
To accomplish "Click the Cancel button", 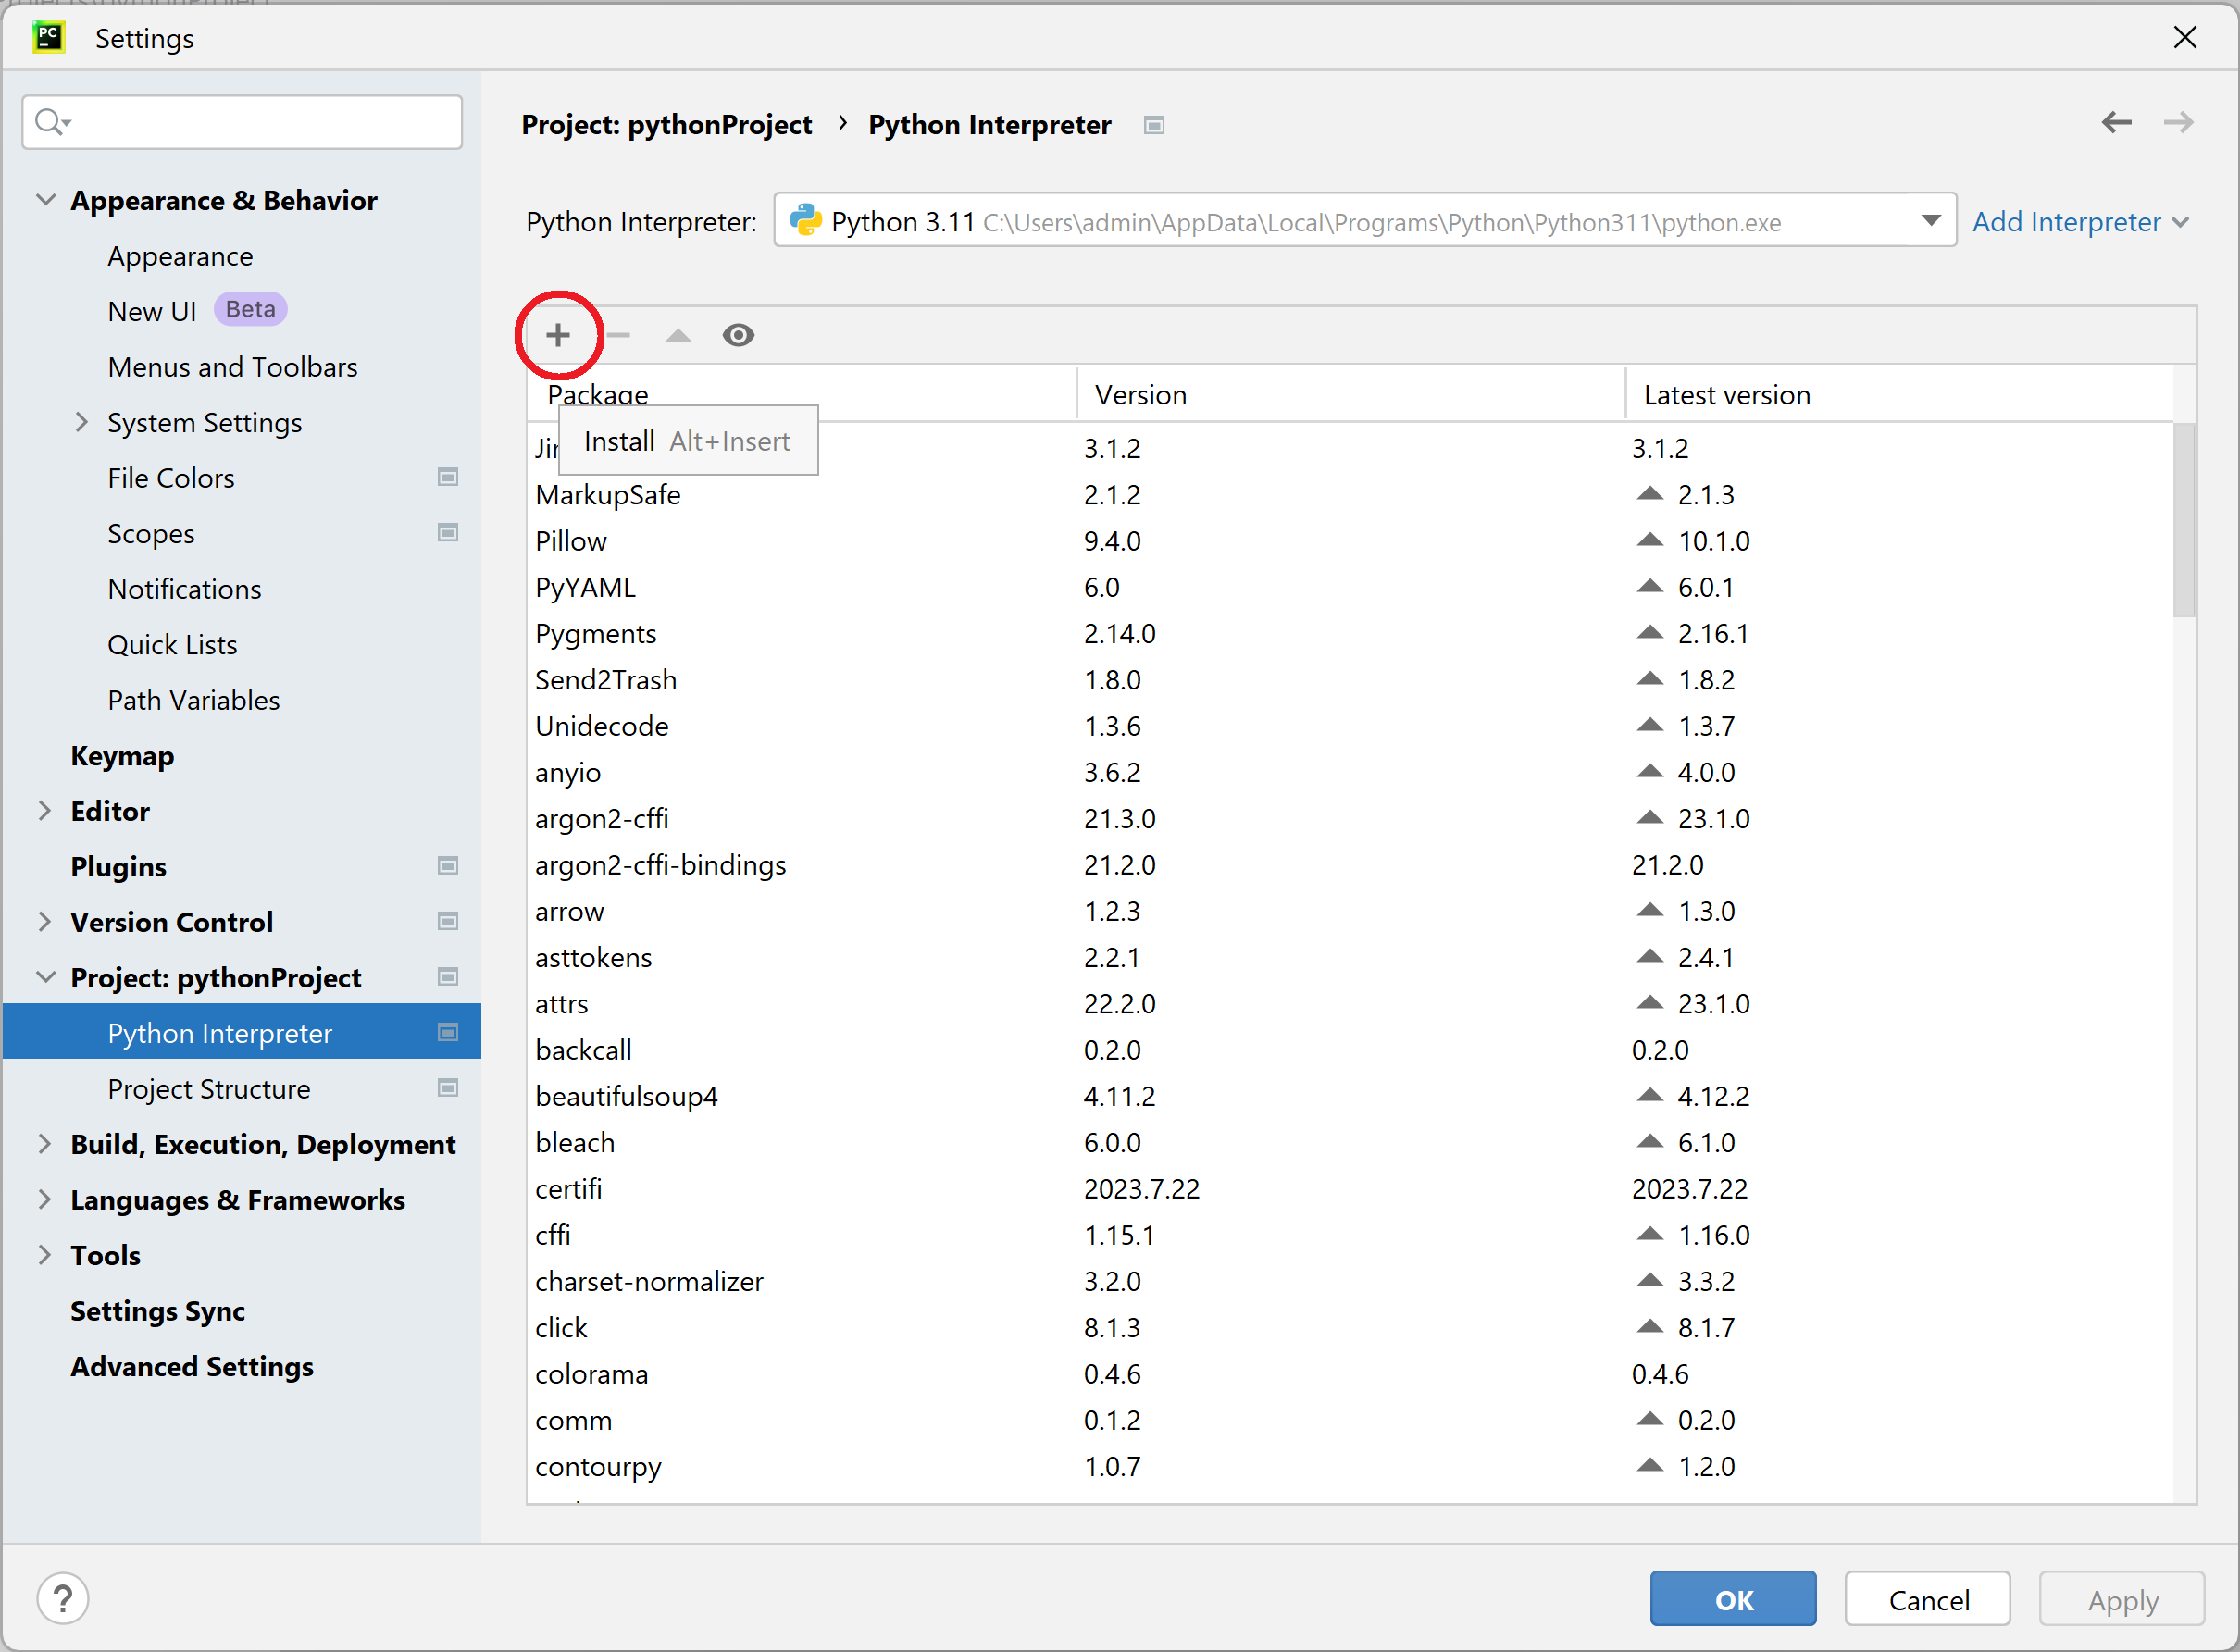I will pos(1927,1598).
